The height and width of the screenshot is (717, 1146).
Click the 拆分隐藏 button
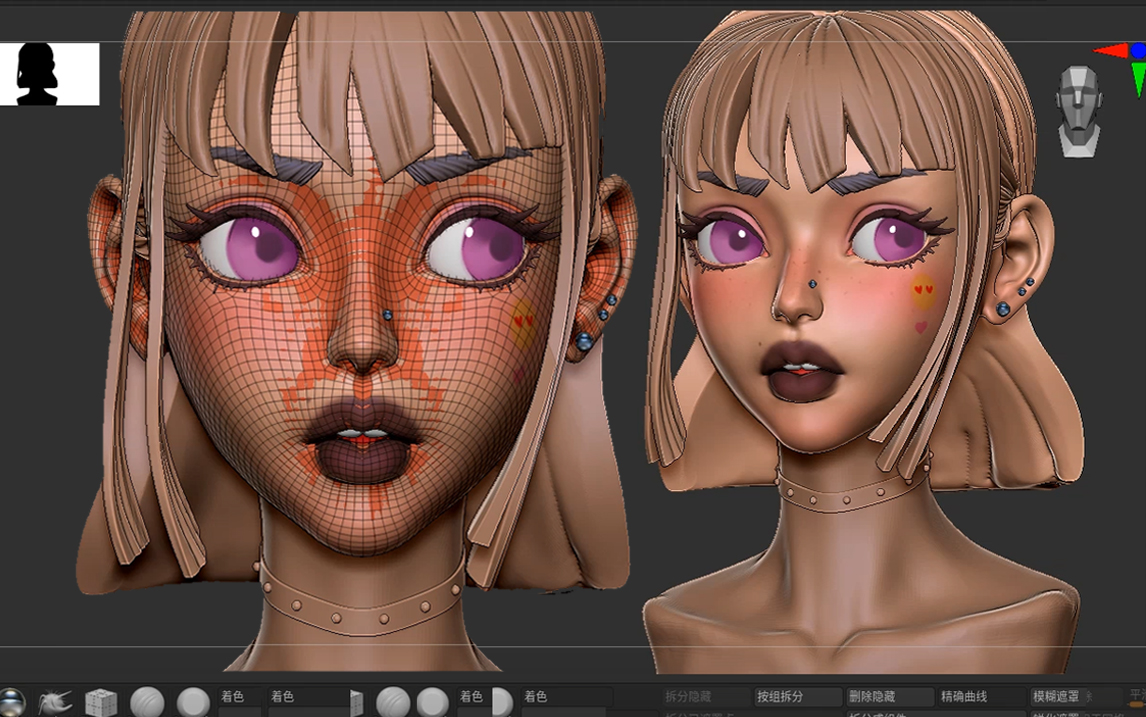click(705, 697)
